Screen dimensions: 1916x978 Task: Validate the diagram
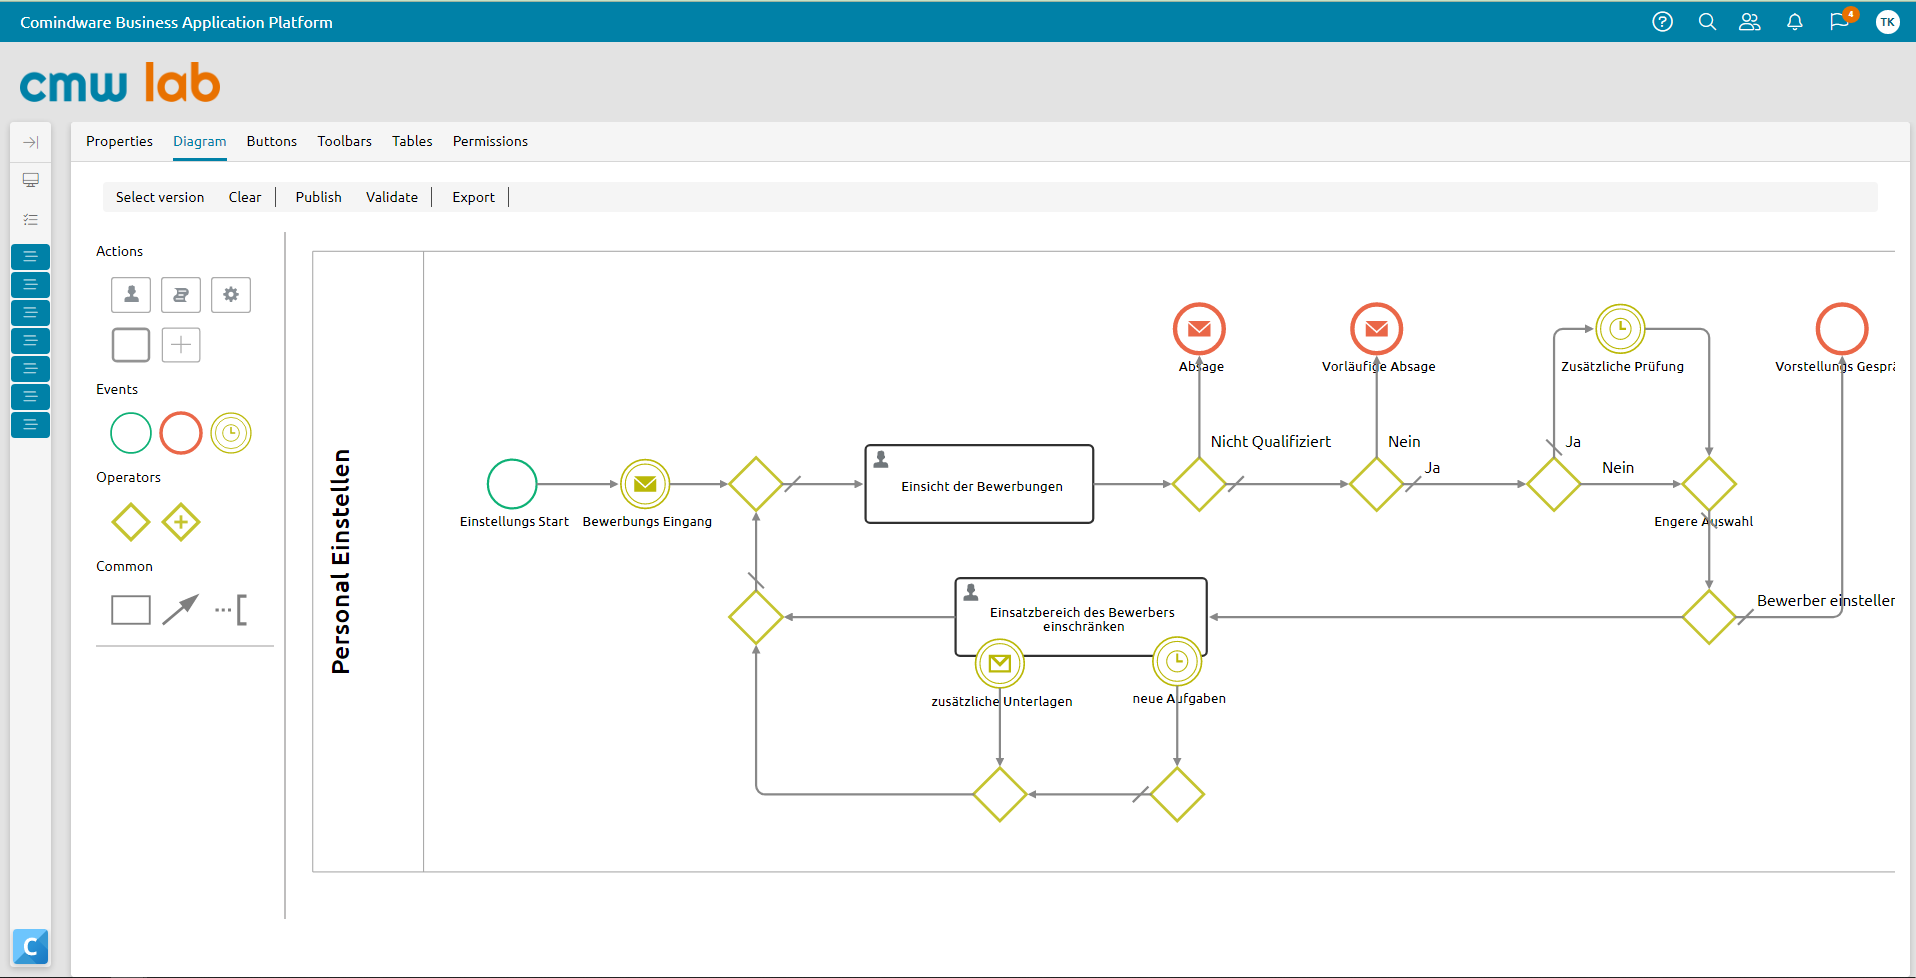tap(392, 197)
